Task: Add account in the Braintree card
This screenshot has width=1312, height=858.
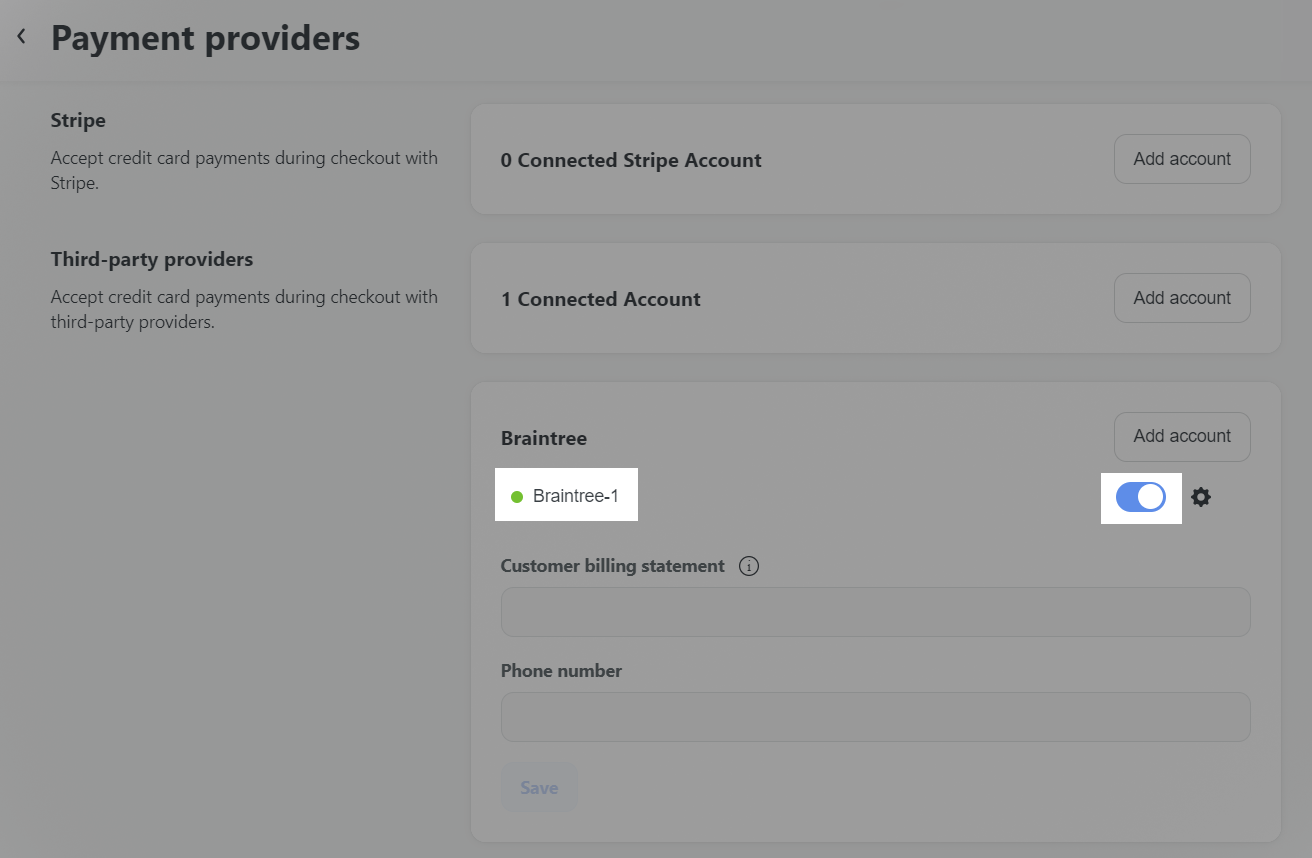Action: point(1182,437)
